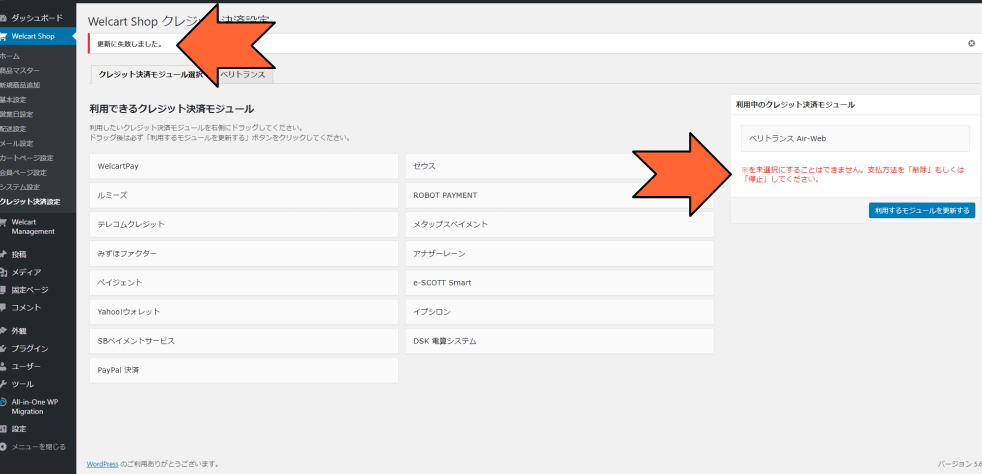Click the 外観 paintbrush icon
This screenshot has height=474, width=982.
coord(3,331)
